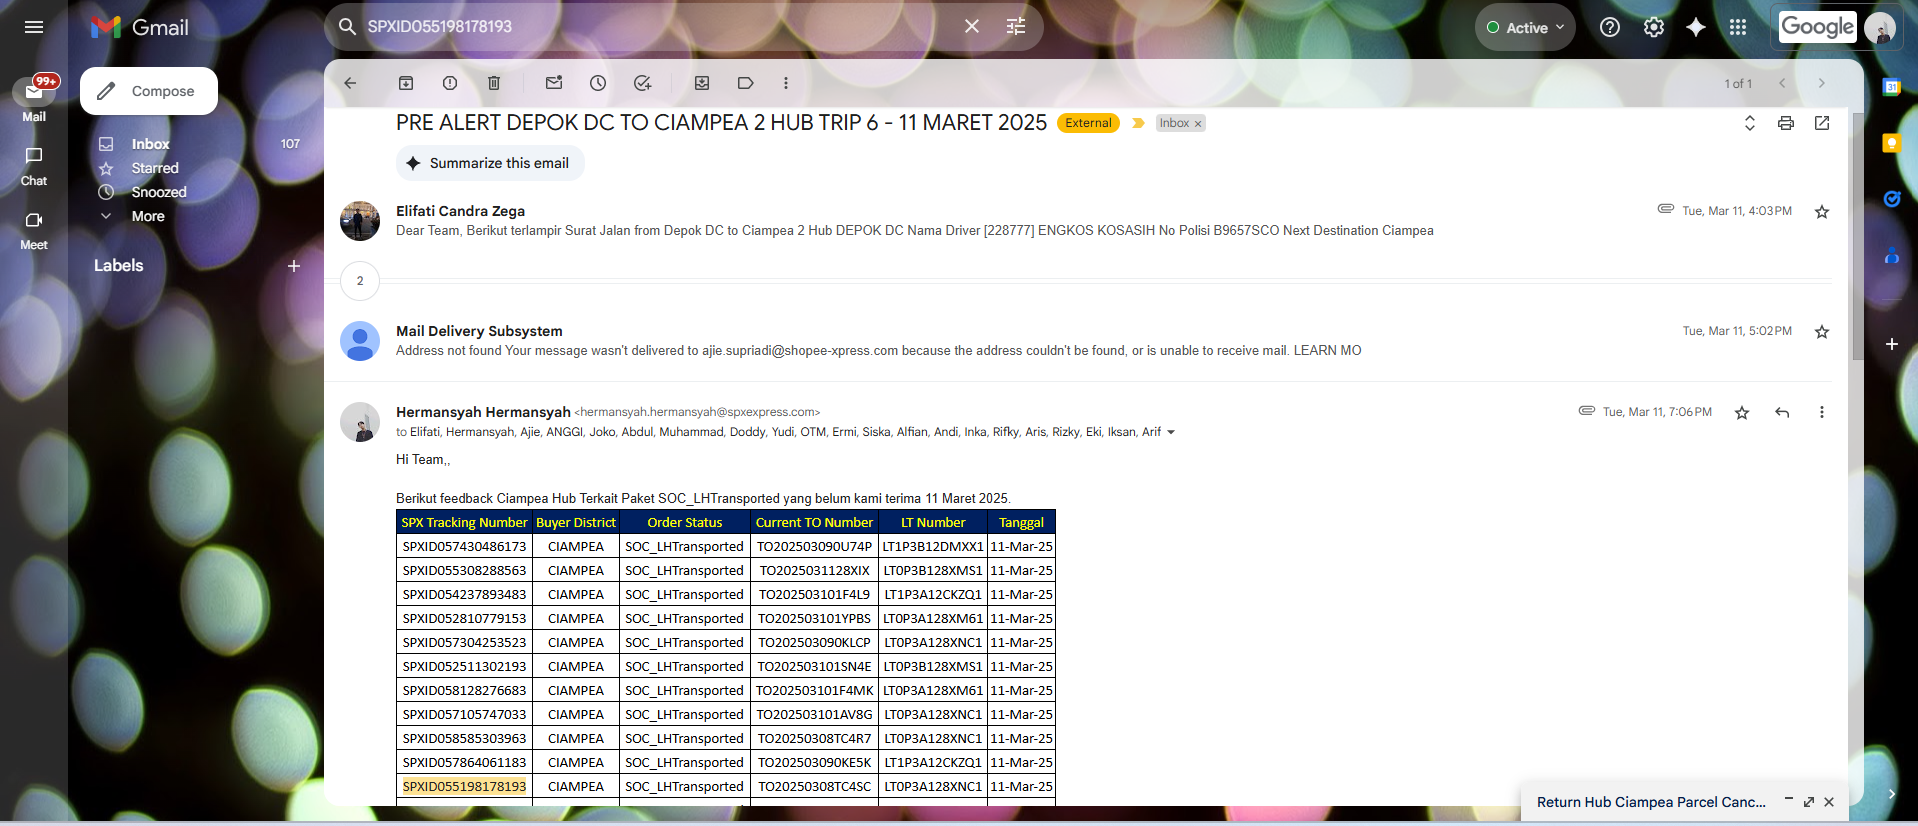1918x826 pixels.
Task: Open the Snoozed folder
Action: click(159, 192)
